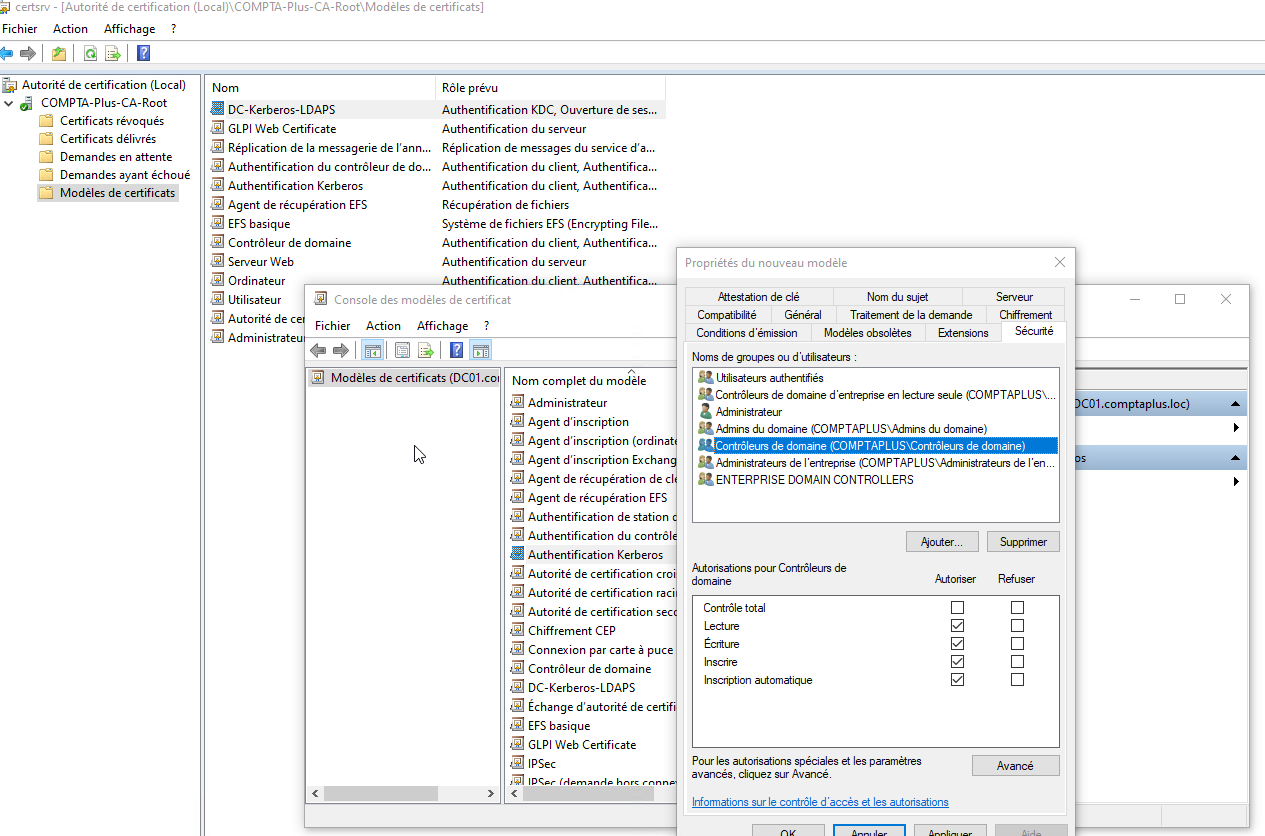Click the blue Back arrow in the certsrv toolbar

point(7,53)
